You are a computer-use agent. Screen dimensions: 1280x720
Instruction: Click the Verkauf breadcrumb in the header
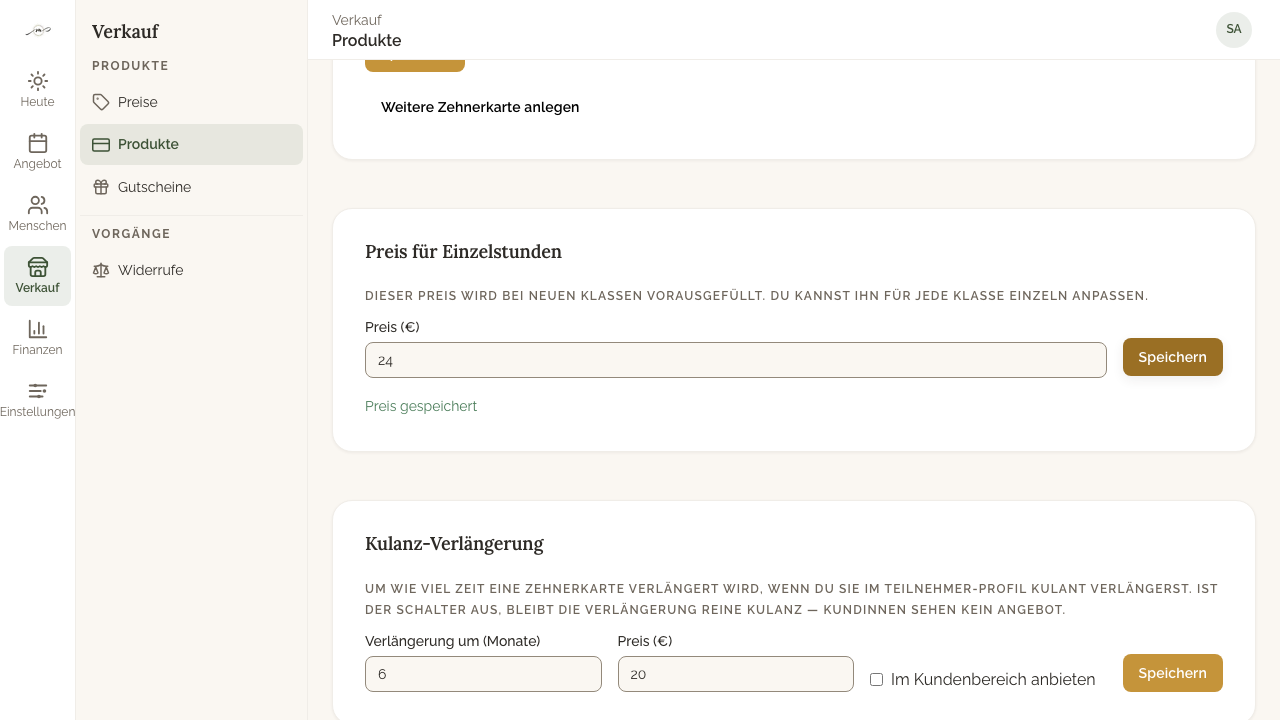click(357, 20)
